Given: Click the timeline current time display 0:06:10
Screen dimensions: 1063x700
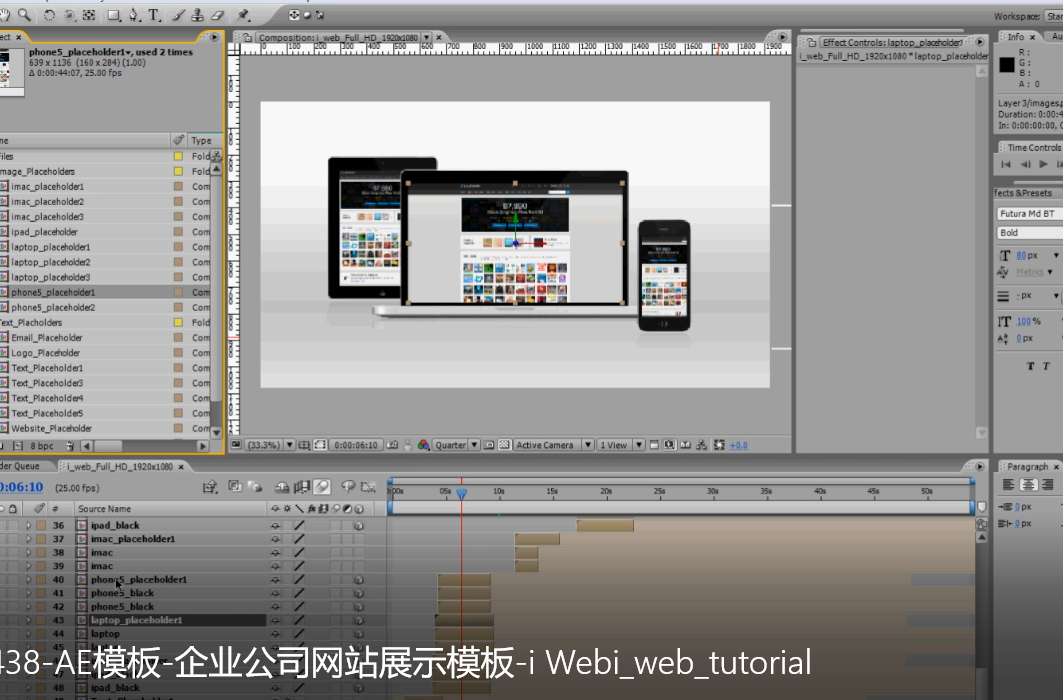Looking at the screenshot, I should click(x=22, y=487).
